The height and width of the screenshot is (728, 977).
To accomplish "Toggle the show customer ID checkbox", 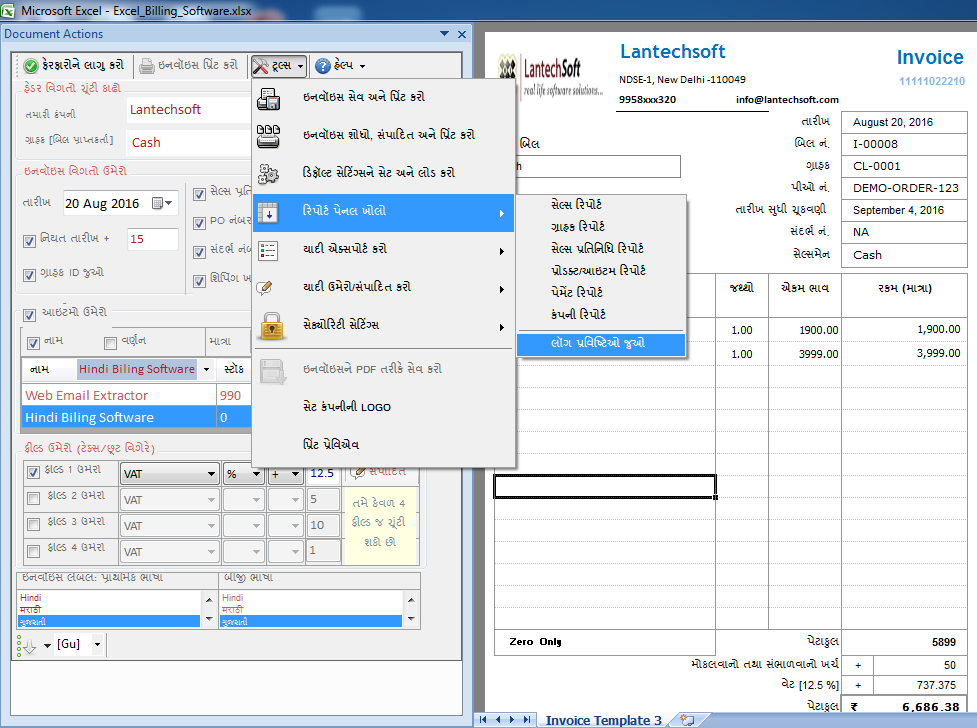I will 29,275.
